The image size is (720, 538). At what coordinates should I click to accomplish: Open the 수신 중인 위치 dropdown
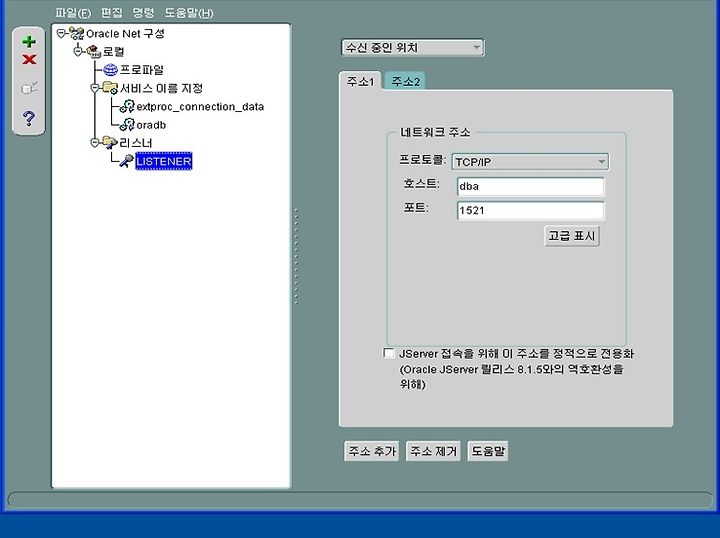412,47
